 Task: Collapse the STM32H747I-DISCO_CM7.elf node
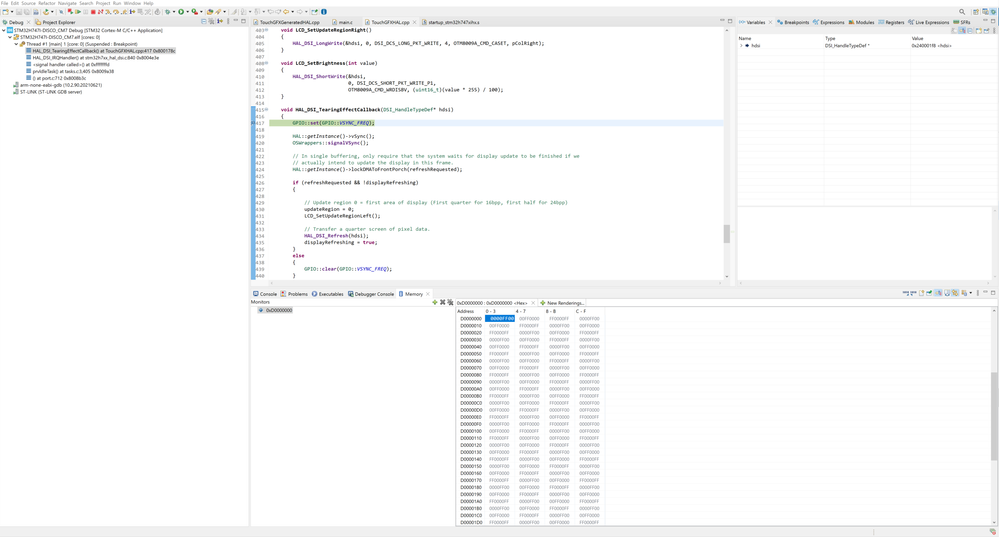coord(10,37)
